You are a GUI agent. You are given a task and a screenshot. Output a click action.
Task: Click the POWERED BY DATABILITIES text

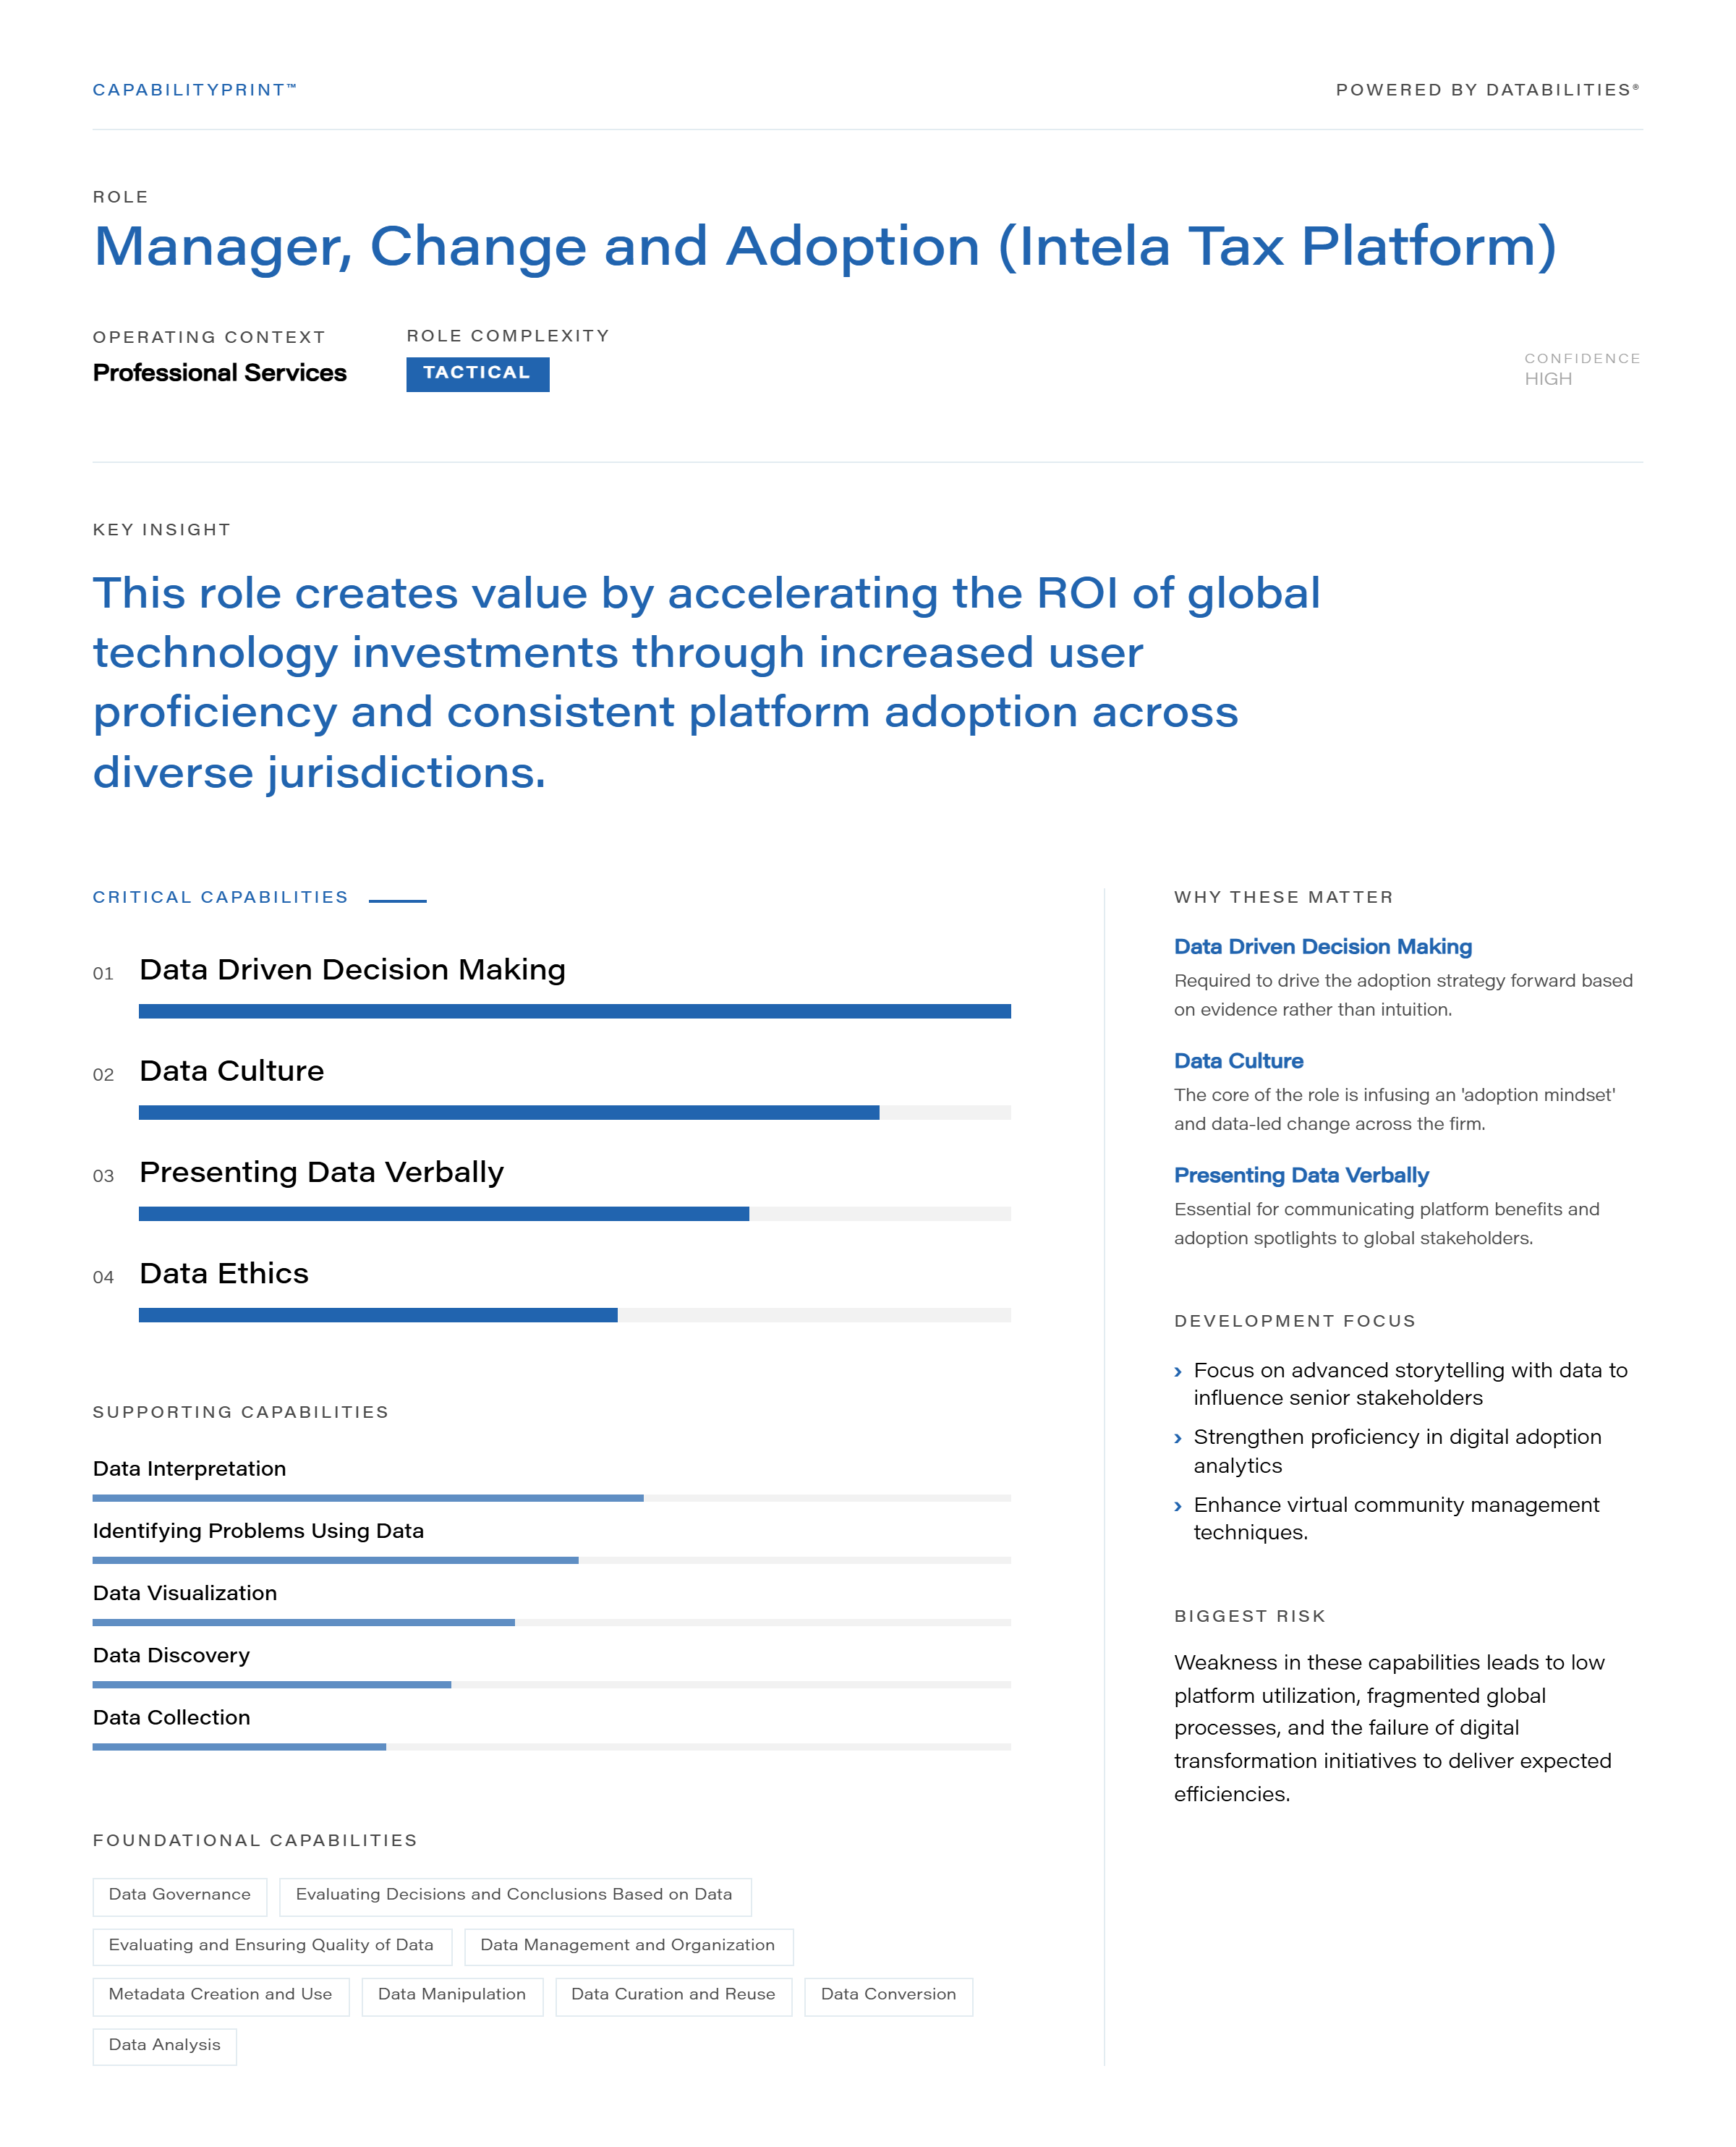pos(1487,90)
